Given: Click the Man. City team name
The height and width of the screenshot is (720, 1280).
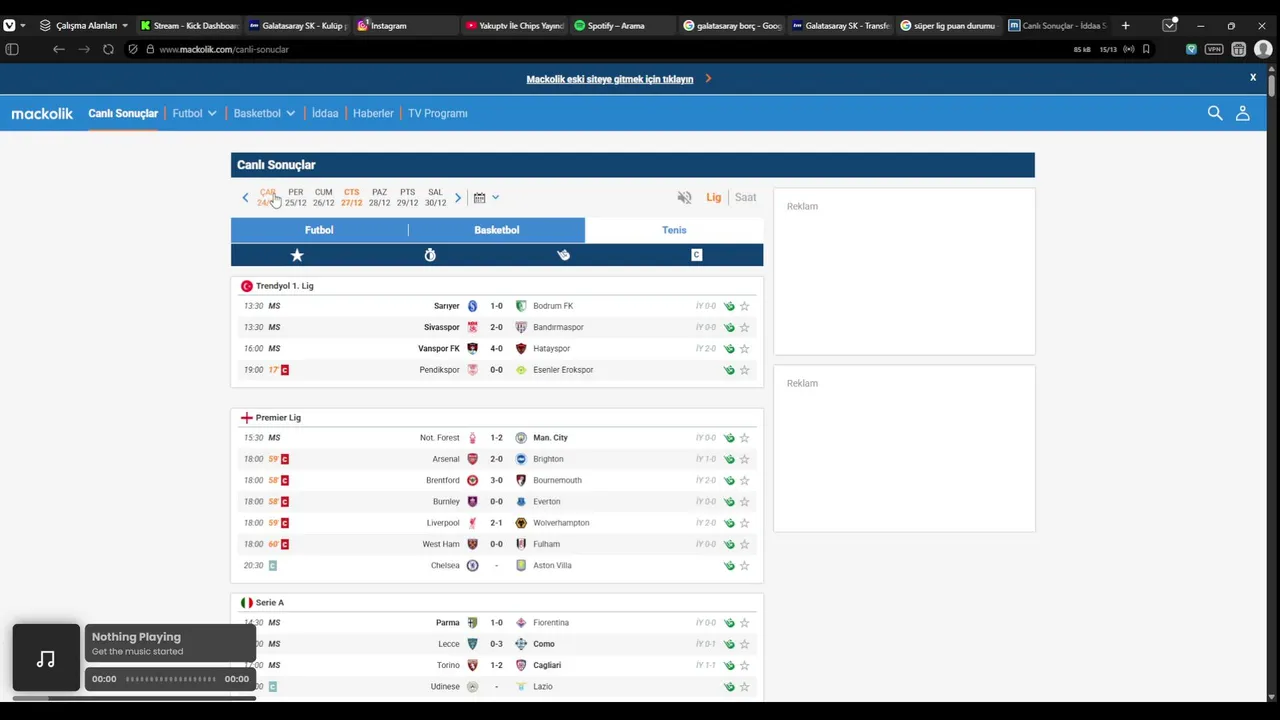Looking at the screenshot, I should (x=550, y=438).
